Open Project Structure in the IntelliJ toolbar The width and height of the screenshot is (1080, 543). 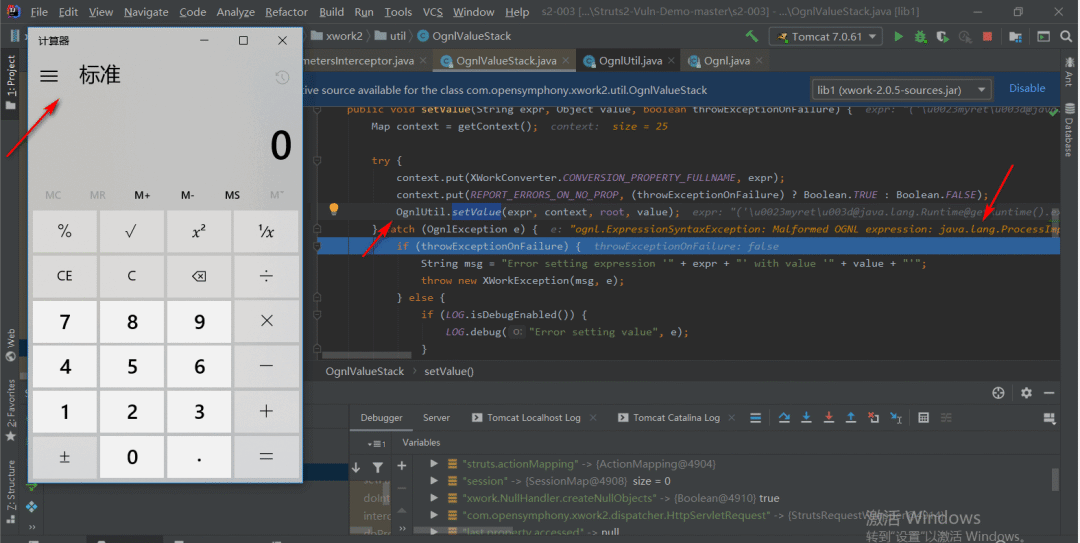click(1015, 37)
